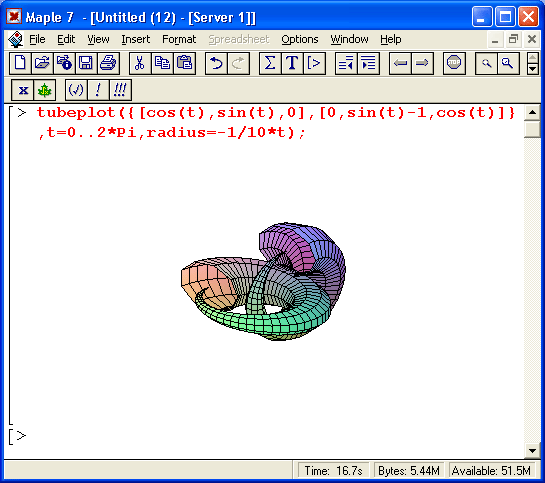Execute worksheet with triple exclamation icon
This screenshot has height=483, width=545.
pos(120,90)
